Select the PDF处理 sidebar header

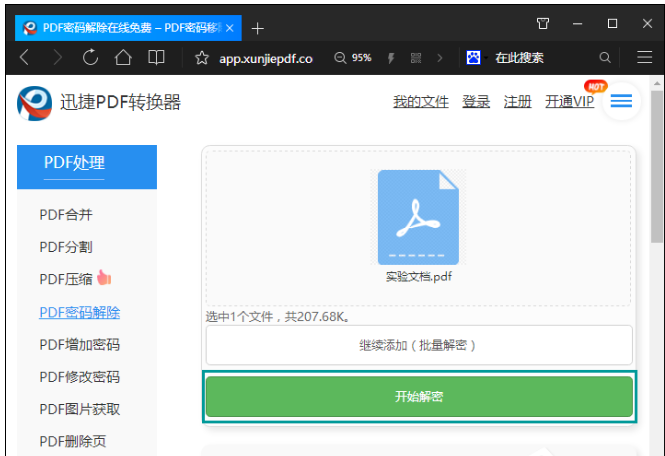pos(87,167)
